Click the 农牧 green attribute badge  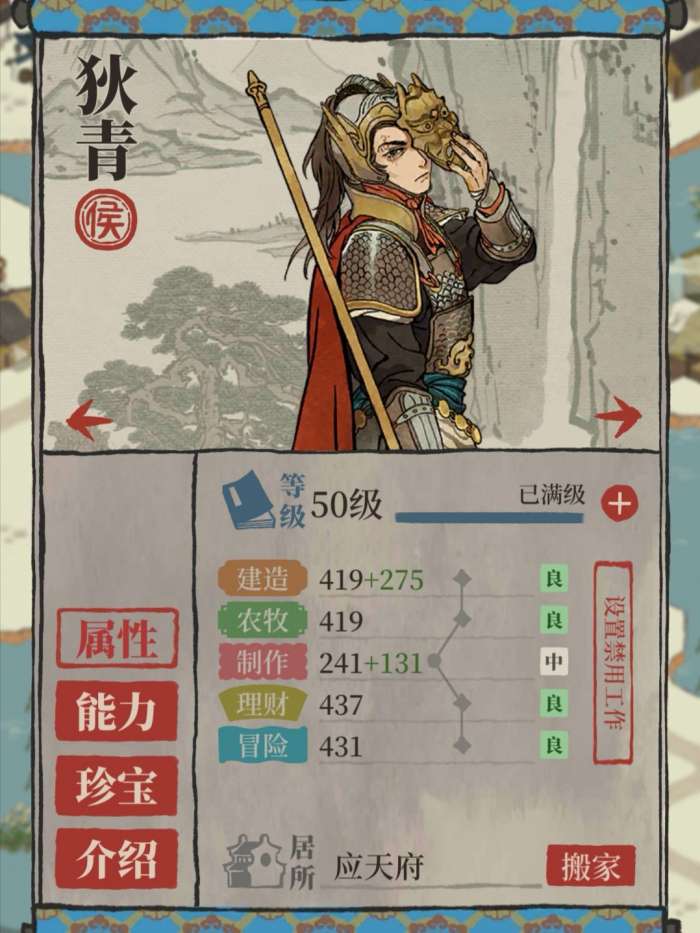tap(262, 621)
